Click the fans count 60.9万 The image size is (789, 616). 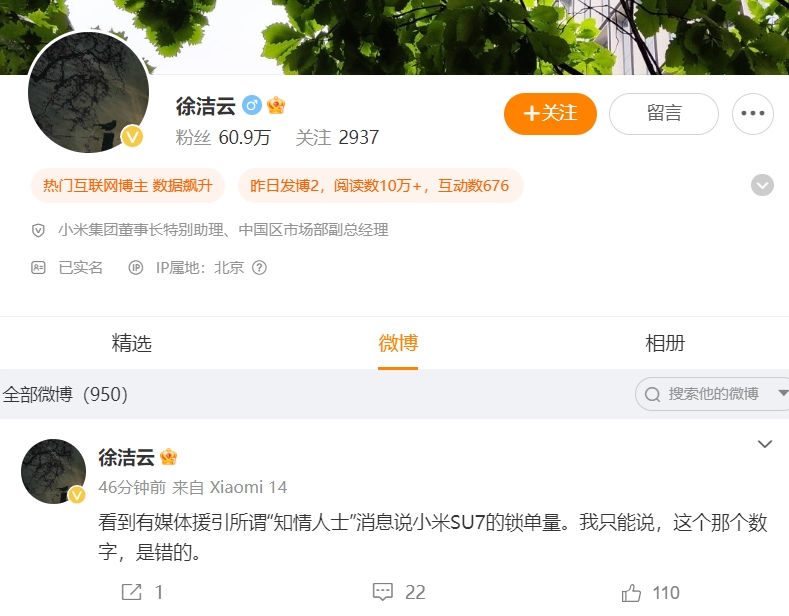pyautogui.click(x=245, y=137)
